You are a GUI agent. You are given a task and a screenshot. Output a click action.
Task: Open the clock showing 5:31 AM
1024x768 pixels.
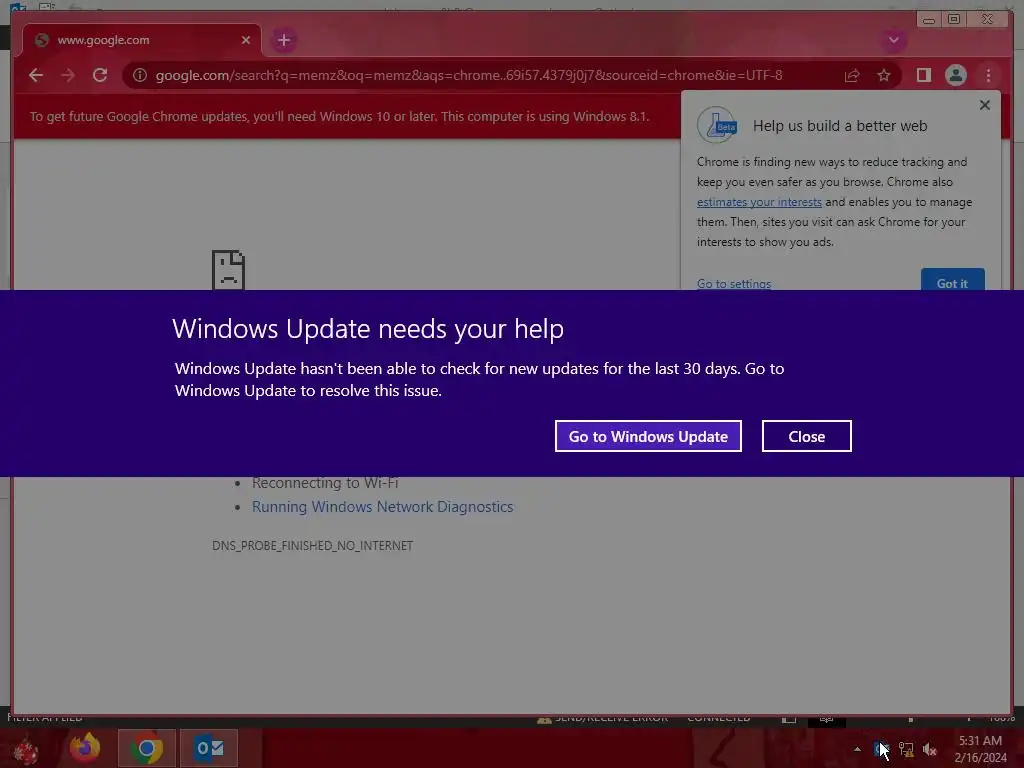coord(980,748)
